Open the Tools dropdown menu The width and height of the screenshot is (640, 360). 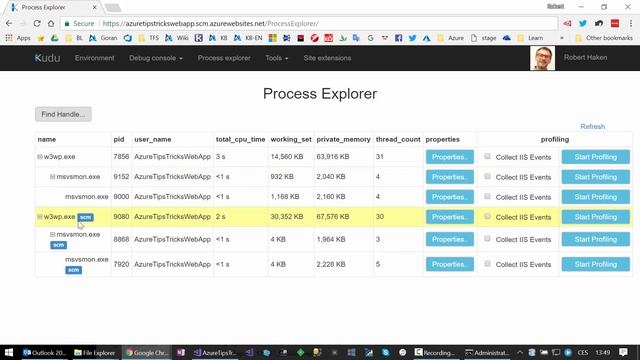277,58
